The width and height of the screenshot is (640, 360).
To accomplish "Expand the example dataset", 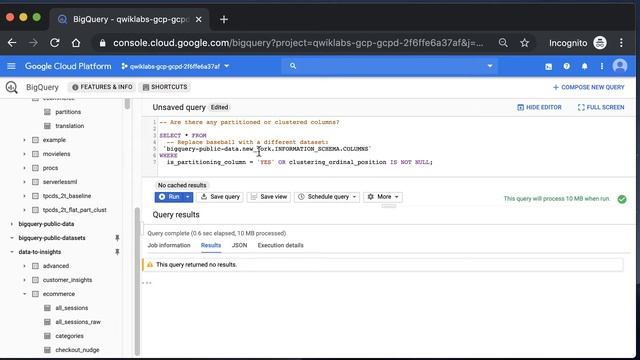I will [x=24, y=140].
